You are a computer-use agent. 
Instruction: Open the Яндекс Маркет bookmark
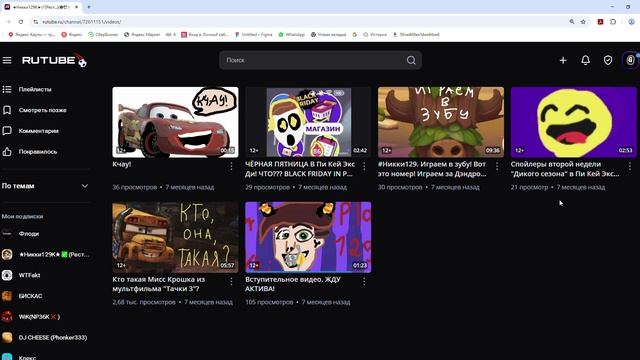click(142, 35)
